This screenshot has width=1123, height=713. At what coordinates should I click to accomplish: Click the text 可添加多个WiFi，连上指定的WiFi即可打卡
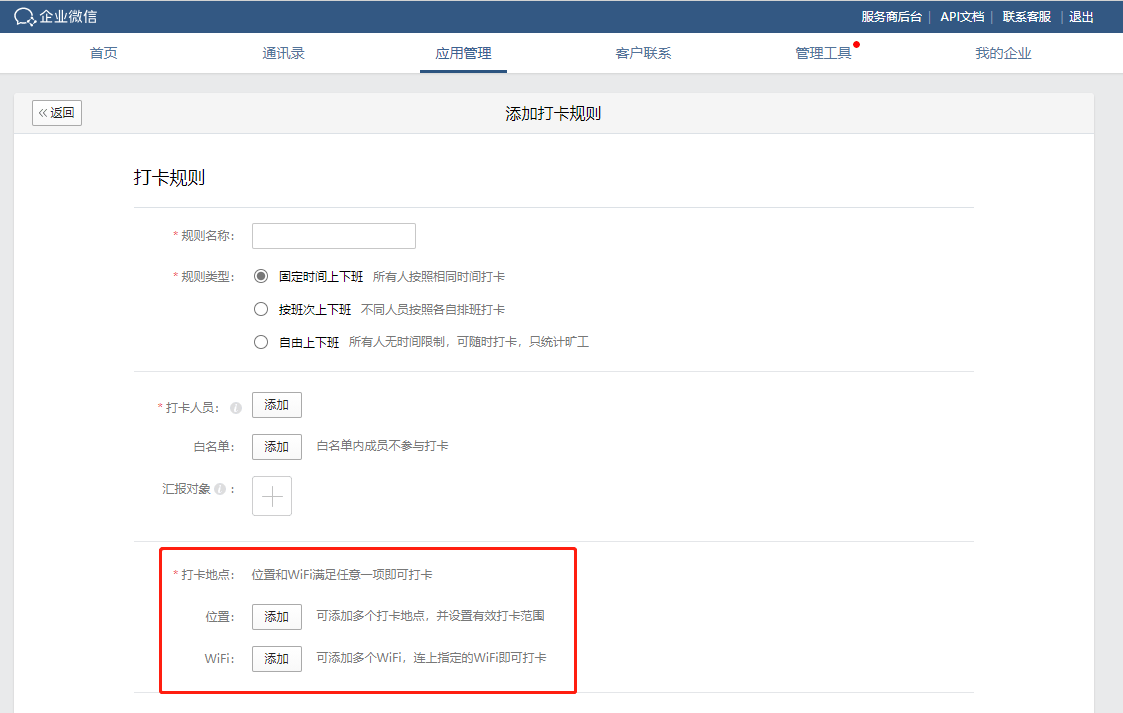pos(431,657)
